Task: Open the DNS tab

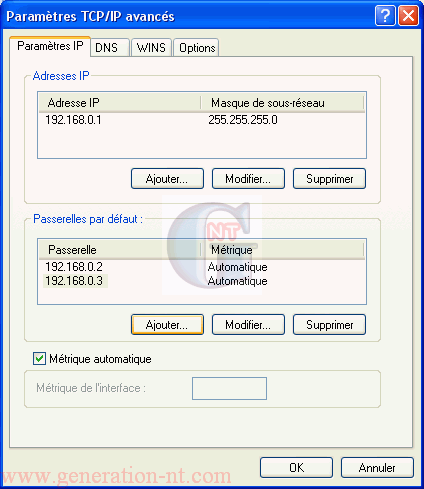Action: (x=110, y=48)
